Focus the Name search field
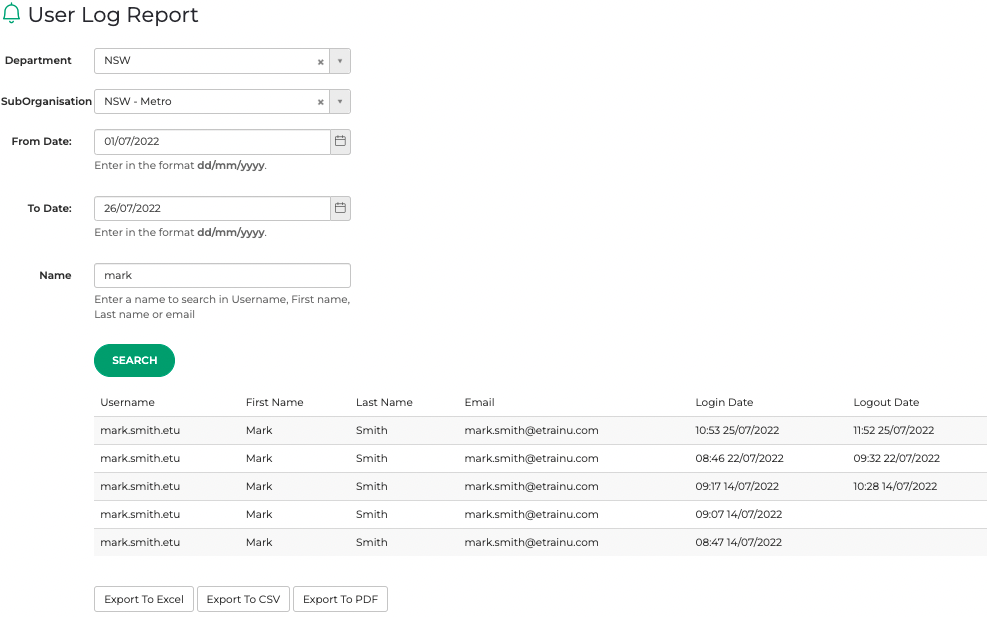The height and width of the screenshot is (617, 987). point(222,275)
